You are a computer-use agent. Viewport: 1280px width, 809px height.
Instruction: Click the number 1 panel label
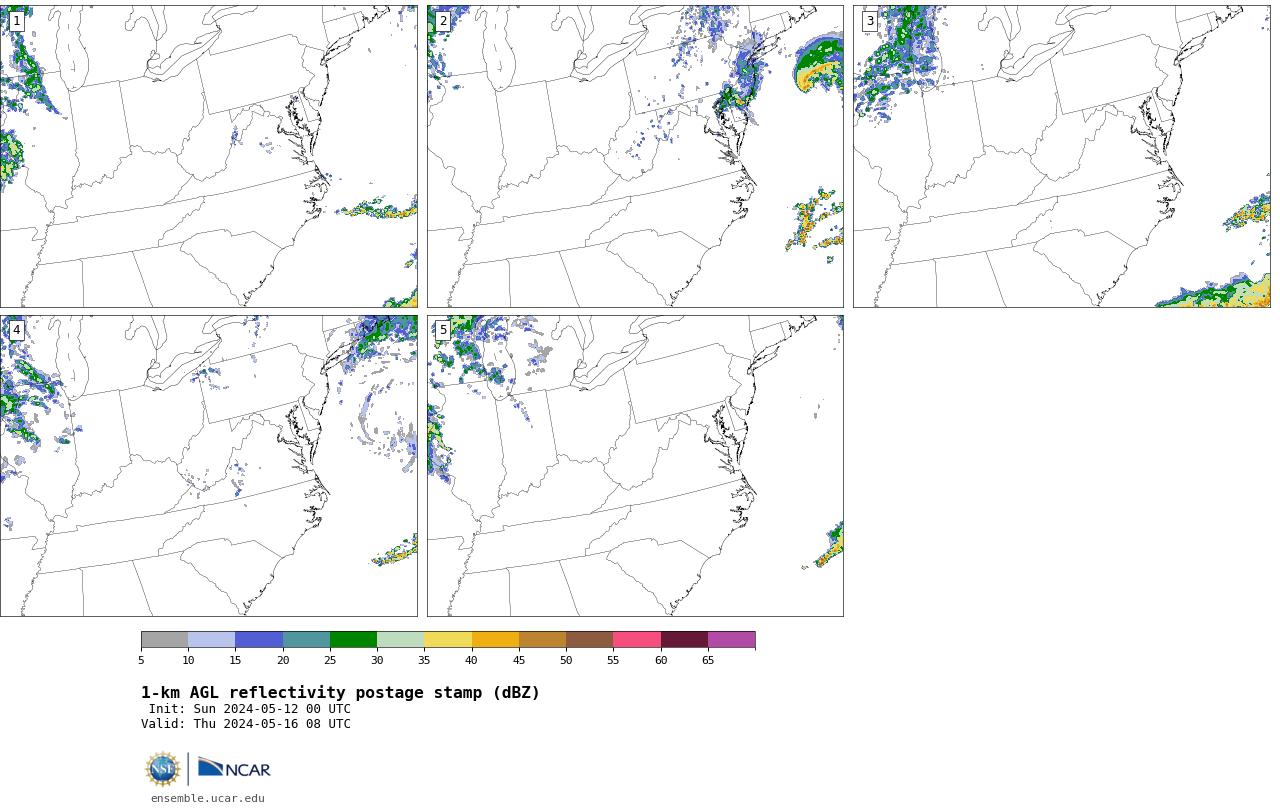coord(16,21)
